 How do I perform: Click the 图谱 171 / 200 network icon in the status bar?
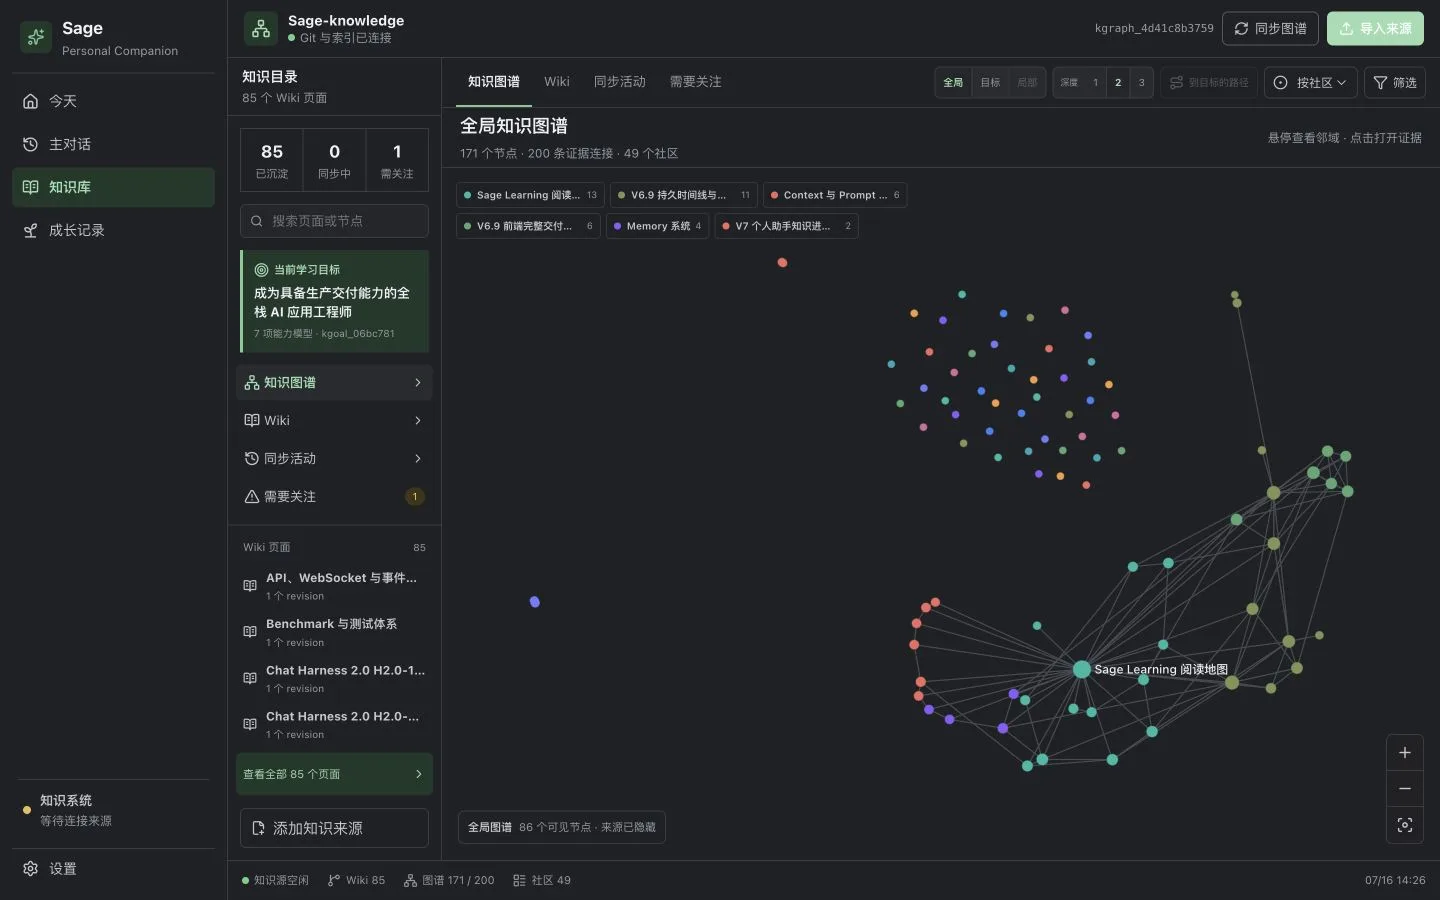point(410,880)
